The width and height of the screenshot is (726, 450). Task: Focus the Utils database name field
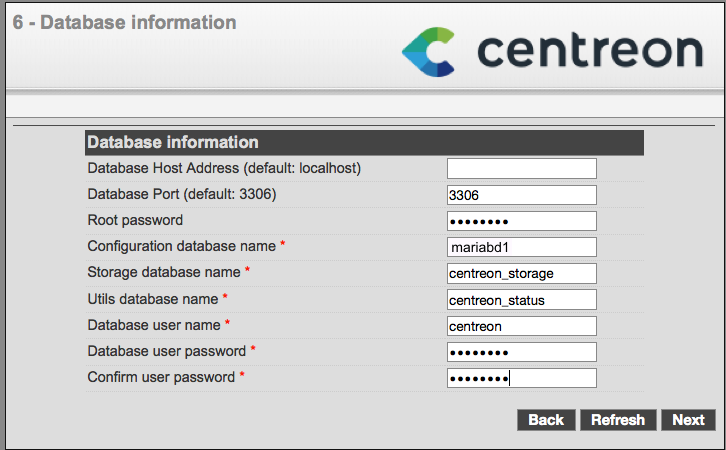coord(521,299)
